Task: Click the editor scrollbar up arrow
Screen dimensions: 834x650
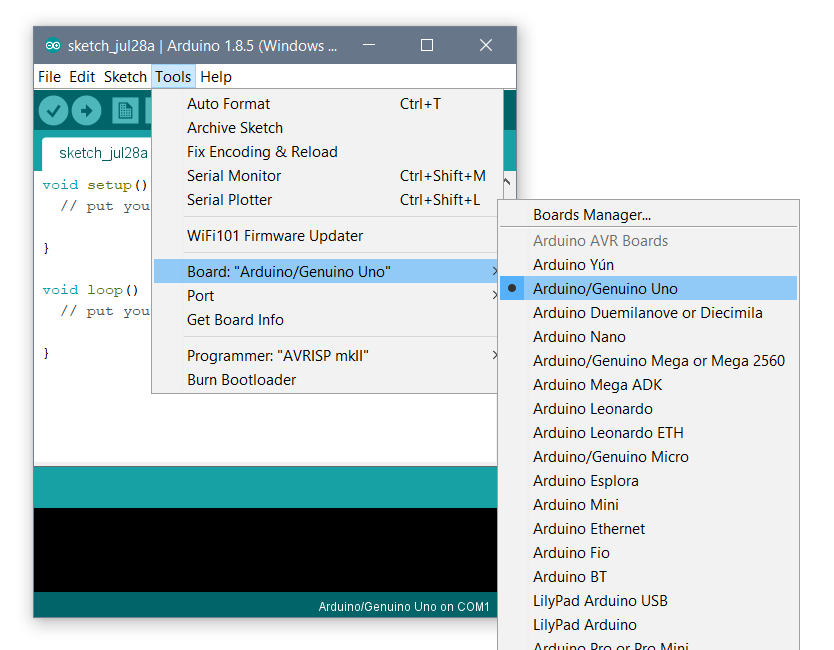Action: click(507, 182)
